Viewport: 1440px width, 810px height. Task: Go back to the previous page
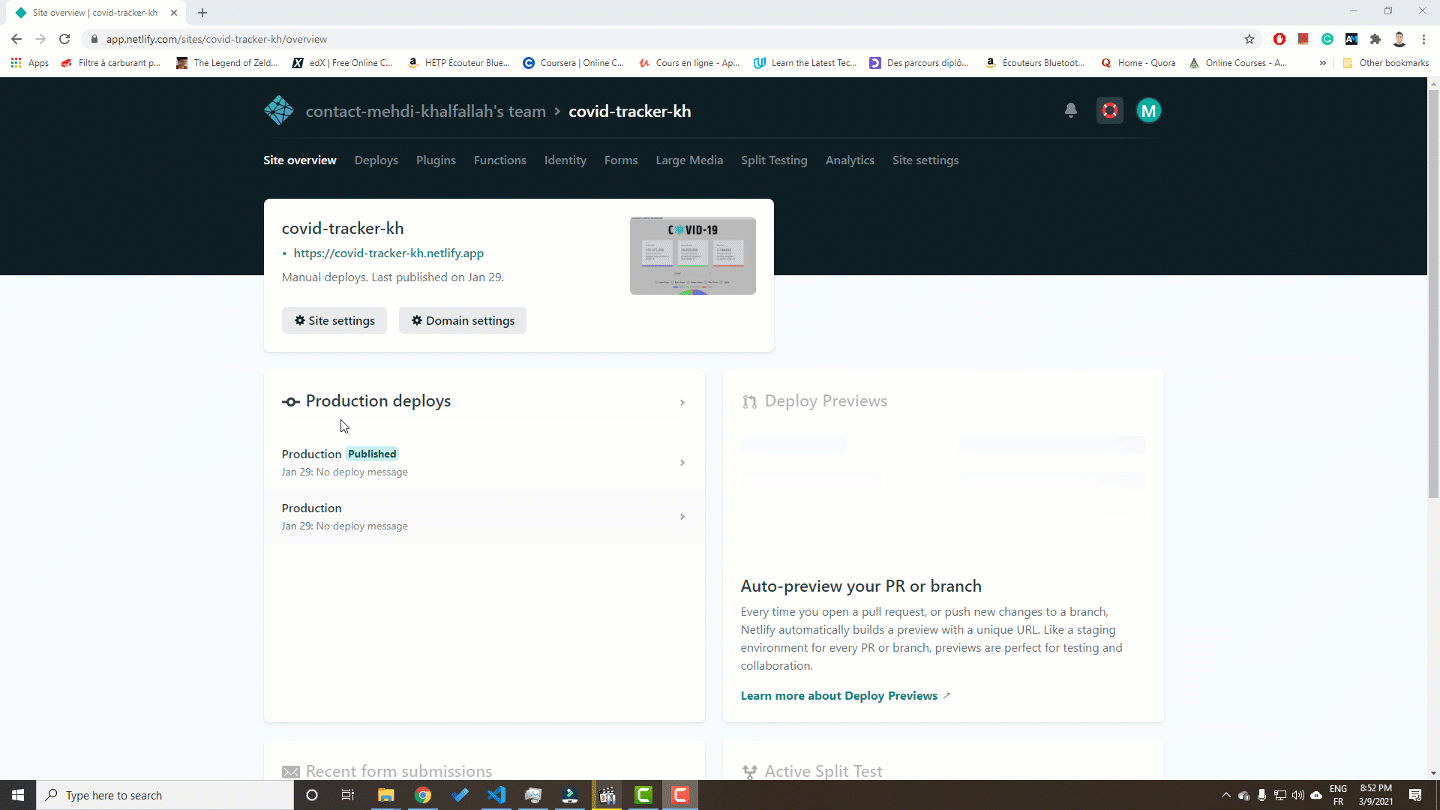pyautogui.click(x=16, y=39)
